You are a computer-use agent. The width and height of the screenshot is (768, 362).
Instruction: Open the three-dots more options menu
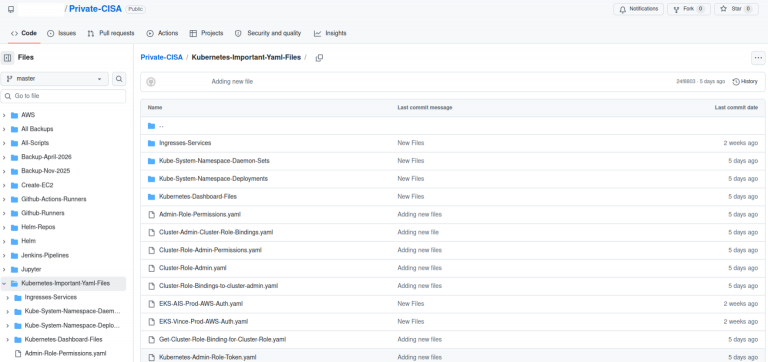[758, 58]
